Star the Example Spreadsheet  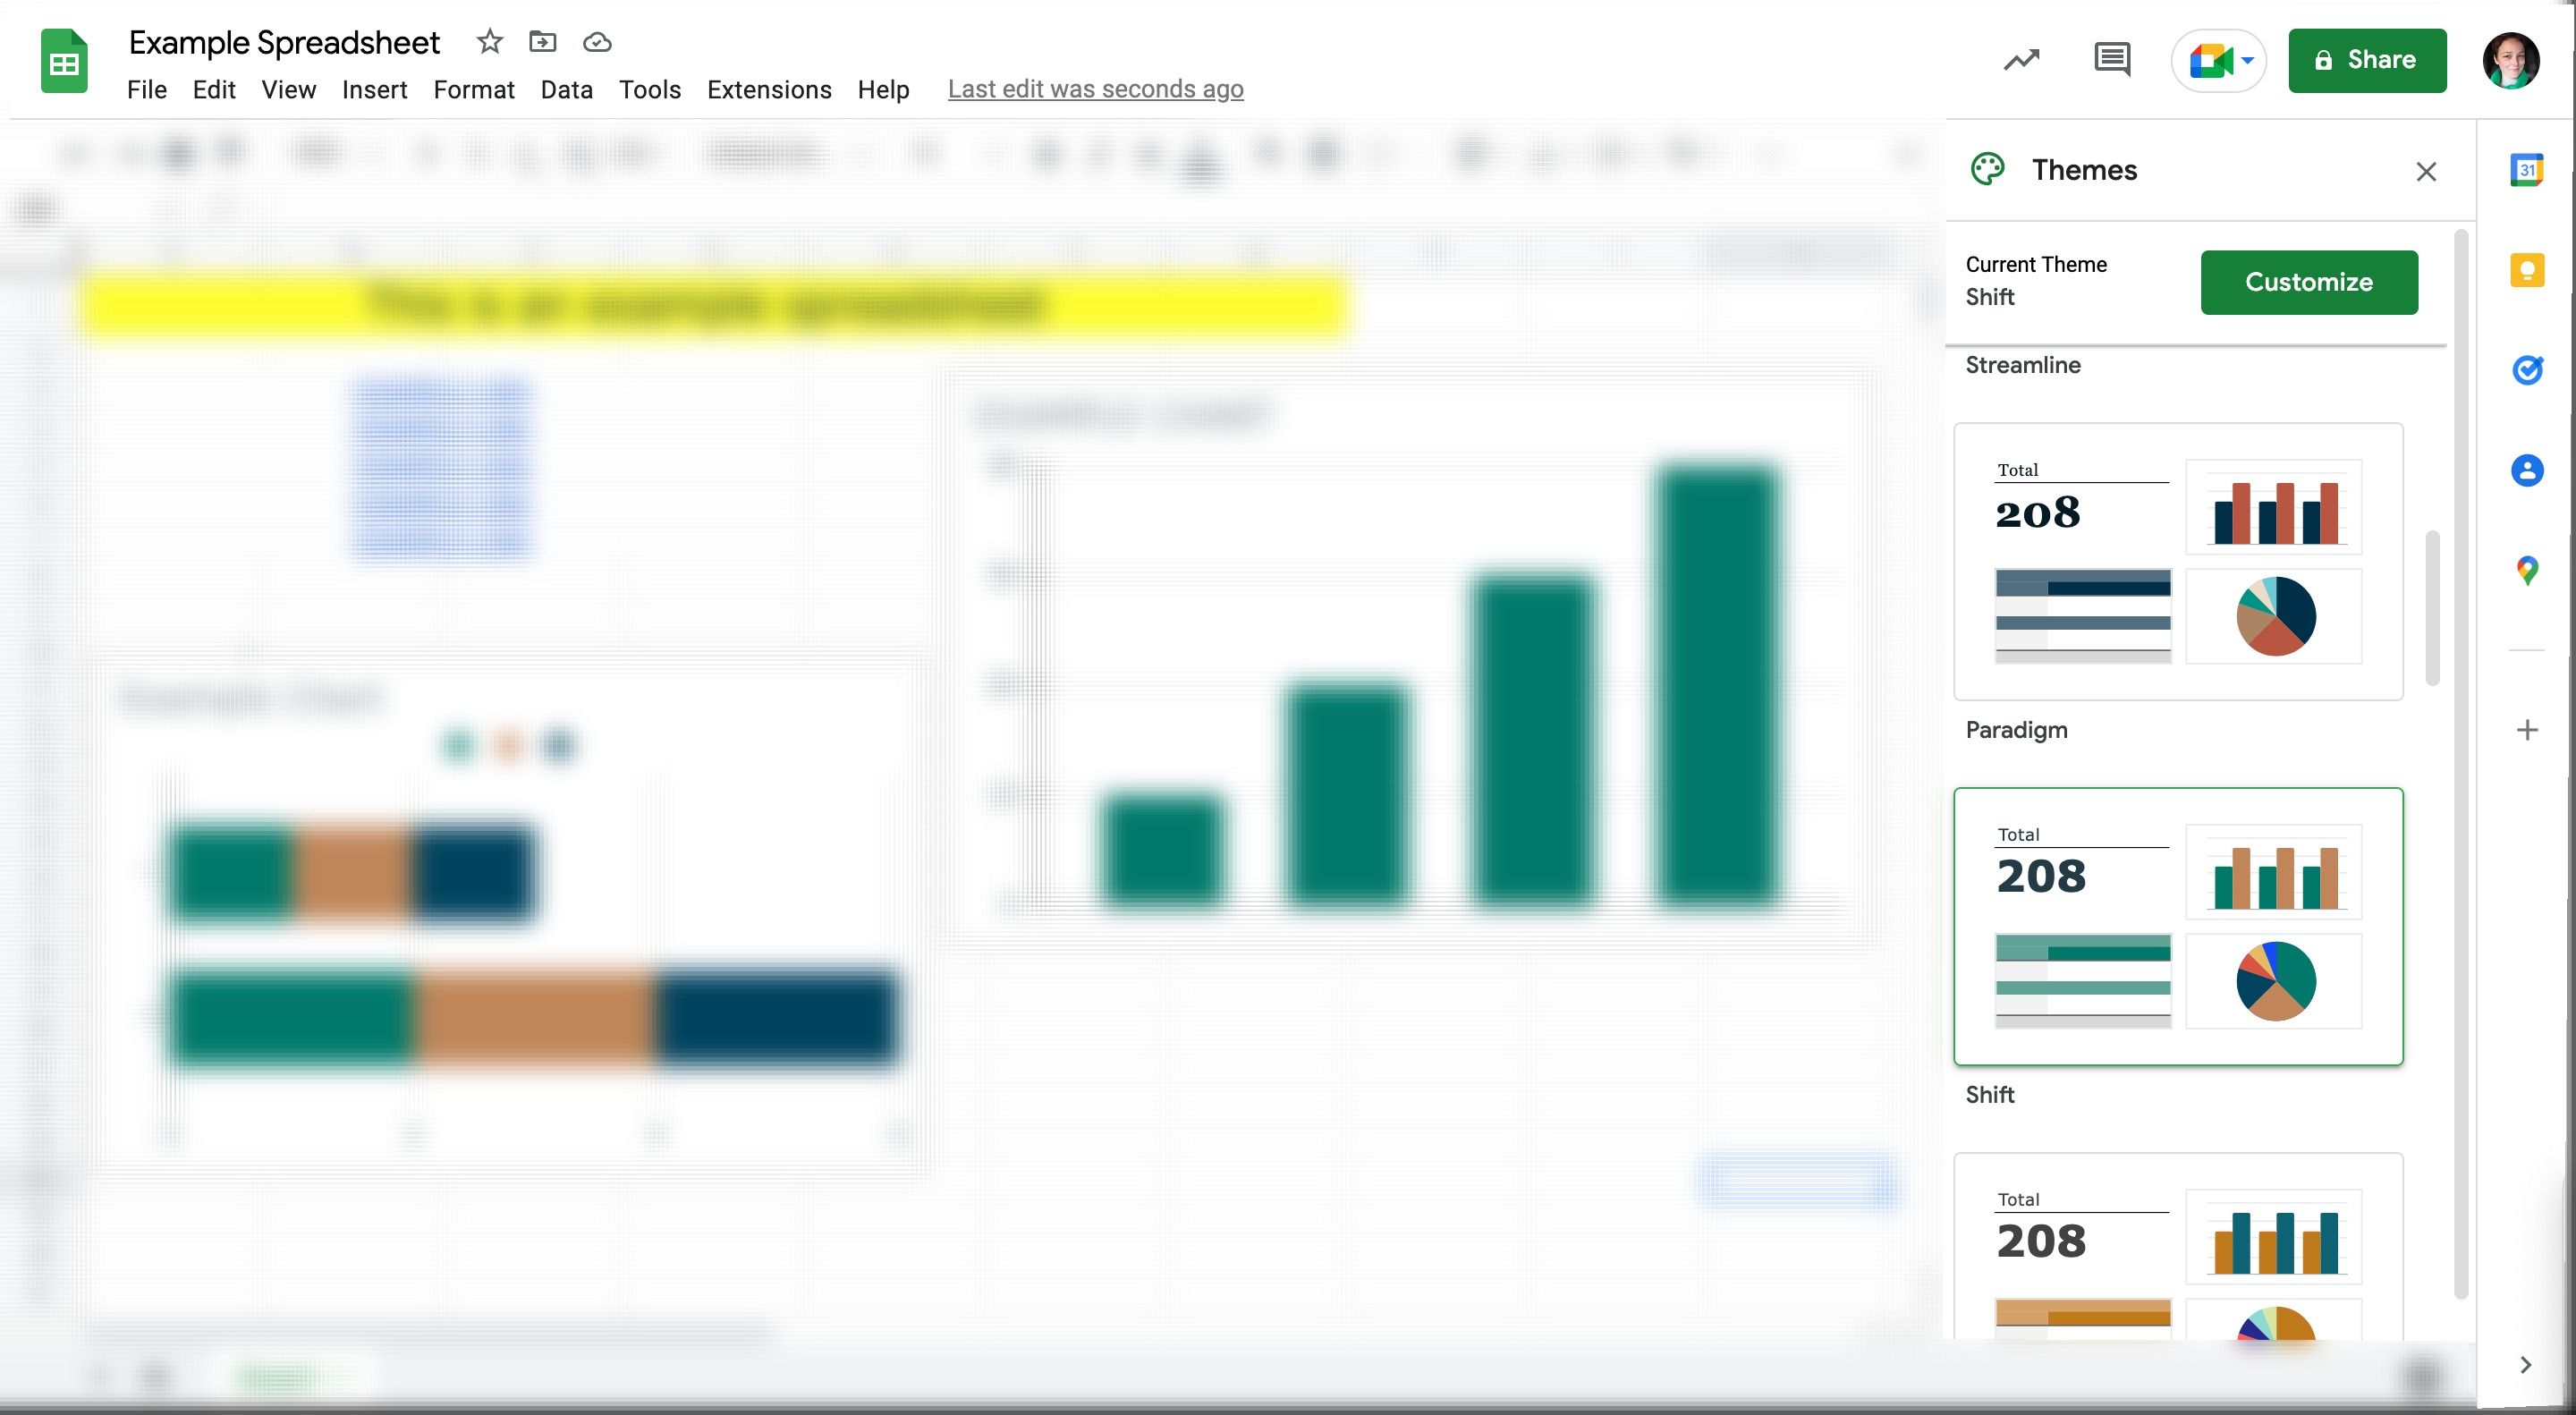(x=489, y=41)
